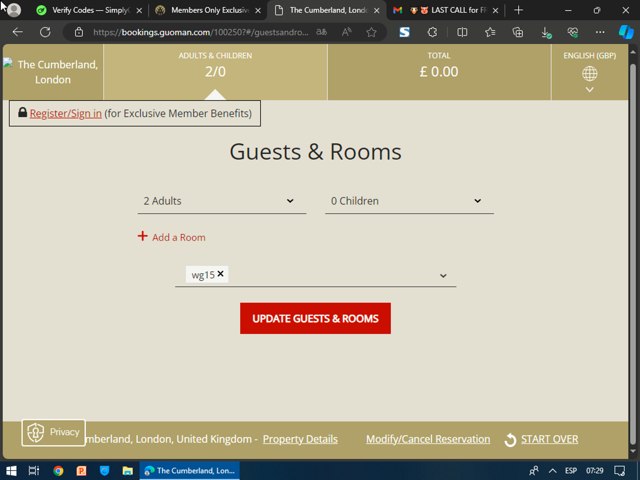
Task: Click the site info lock icon in address bar
Action: point(79,32)
